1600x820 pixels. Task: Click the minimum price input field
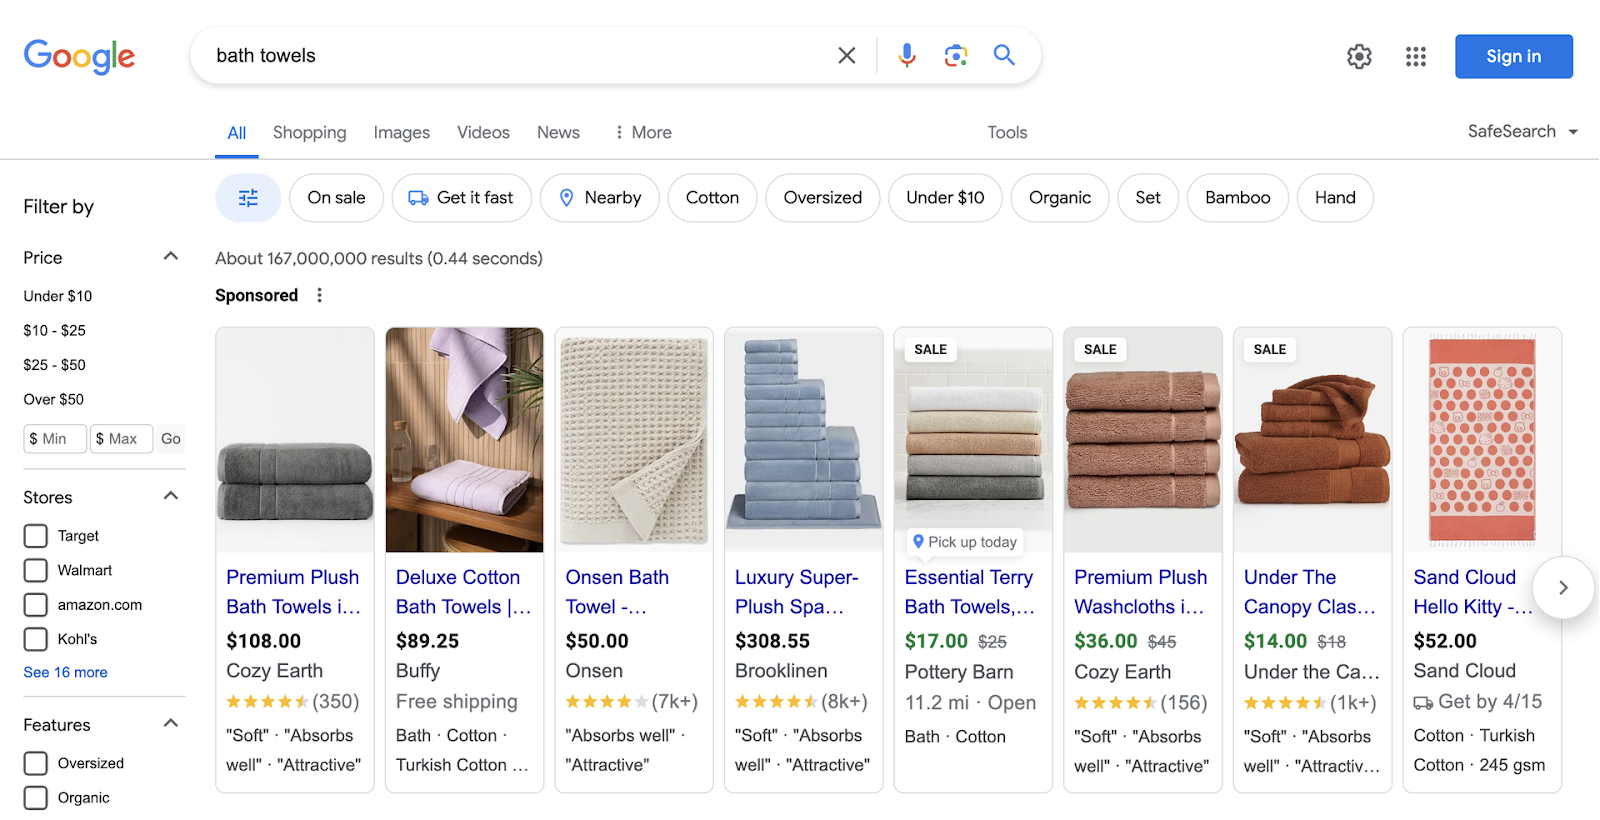pos(55,439)
